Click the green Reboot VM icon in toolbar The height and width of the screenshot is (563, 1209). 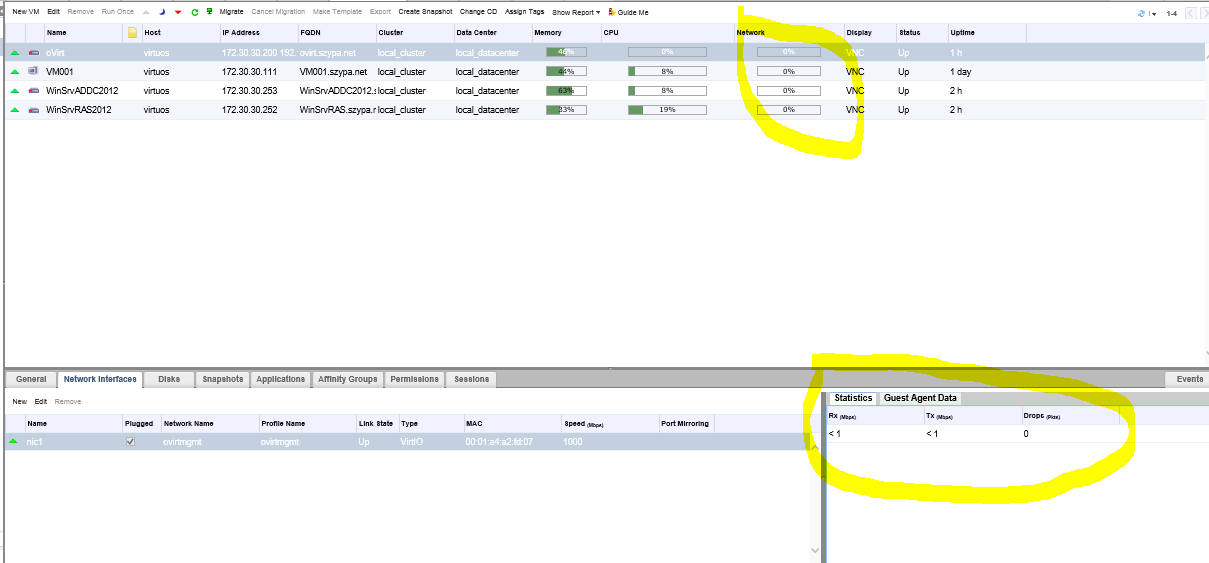(x=194, y=12)
